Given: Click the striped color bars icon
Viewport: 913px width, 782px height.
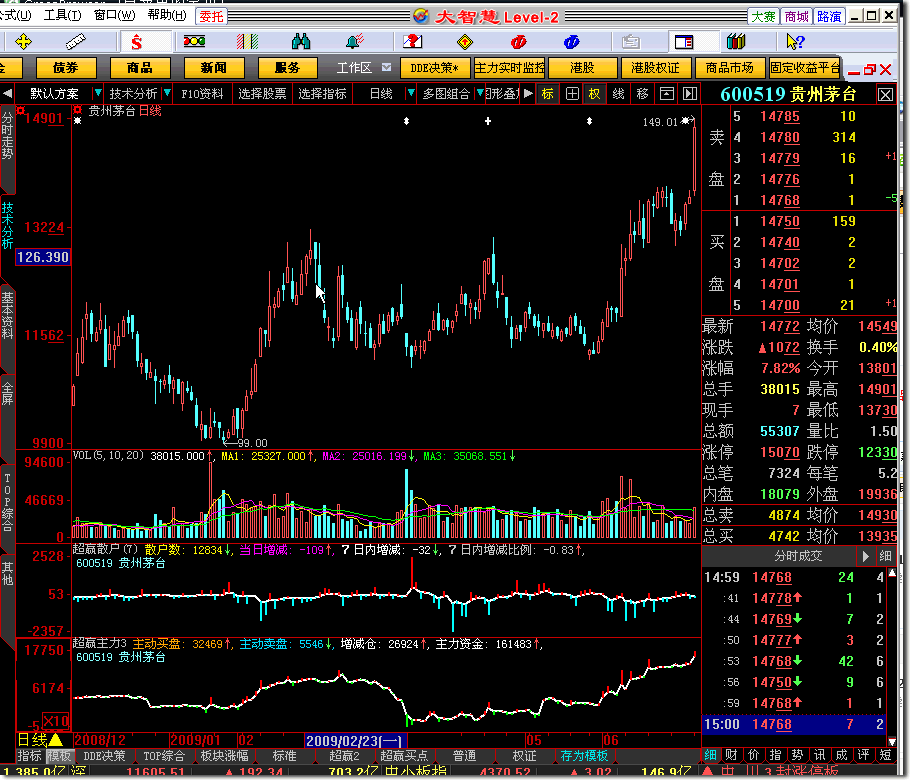Looking at the screenshot, I should tap(247, 41).
